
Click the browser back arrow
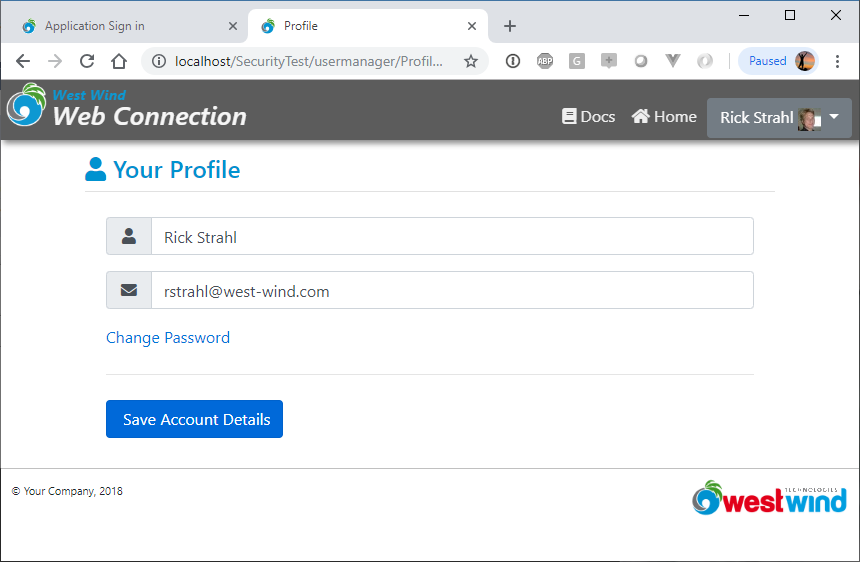coord(23,61)
